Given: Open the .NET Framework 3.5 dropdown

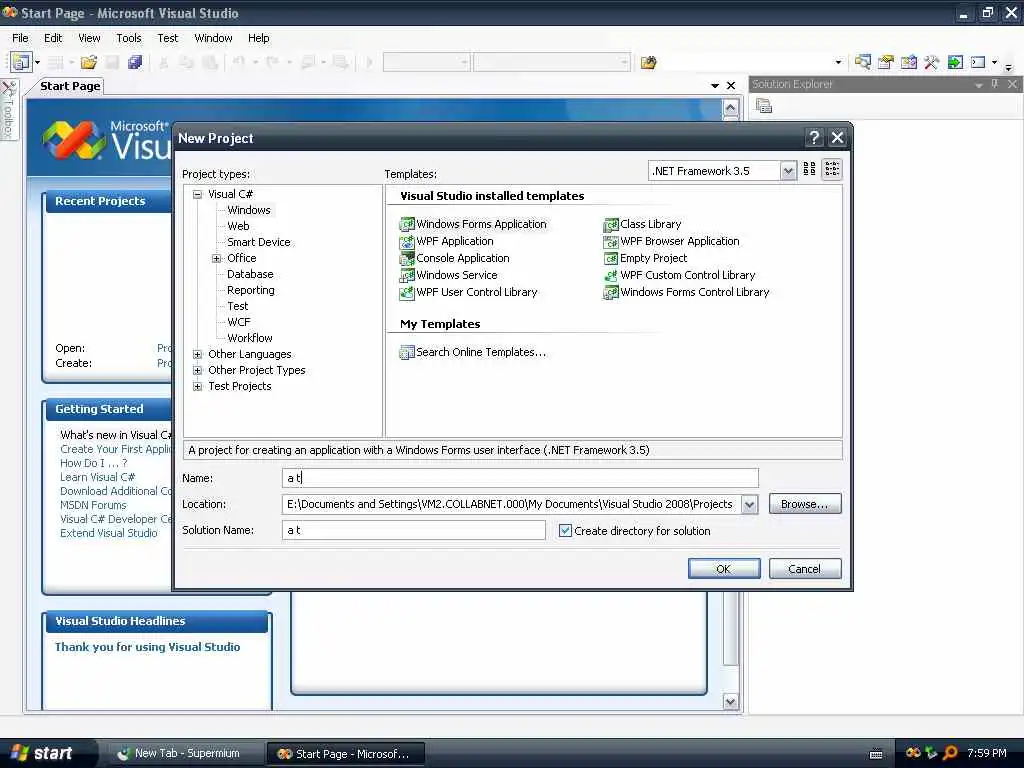Looking at the screenshot, I should click(x=788, y=171).
